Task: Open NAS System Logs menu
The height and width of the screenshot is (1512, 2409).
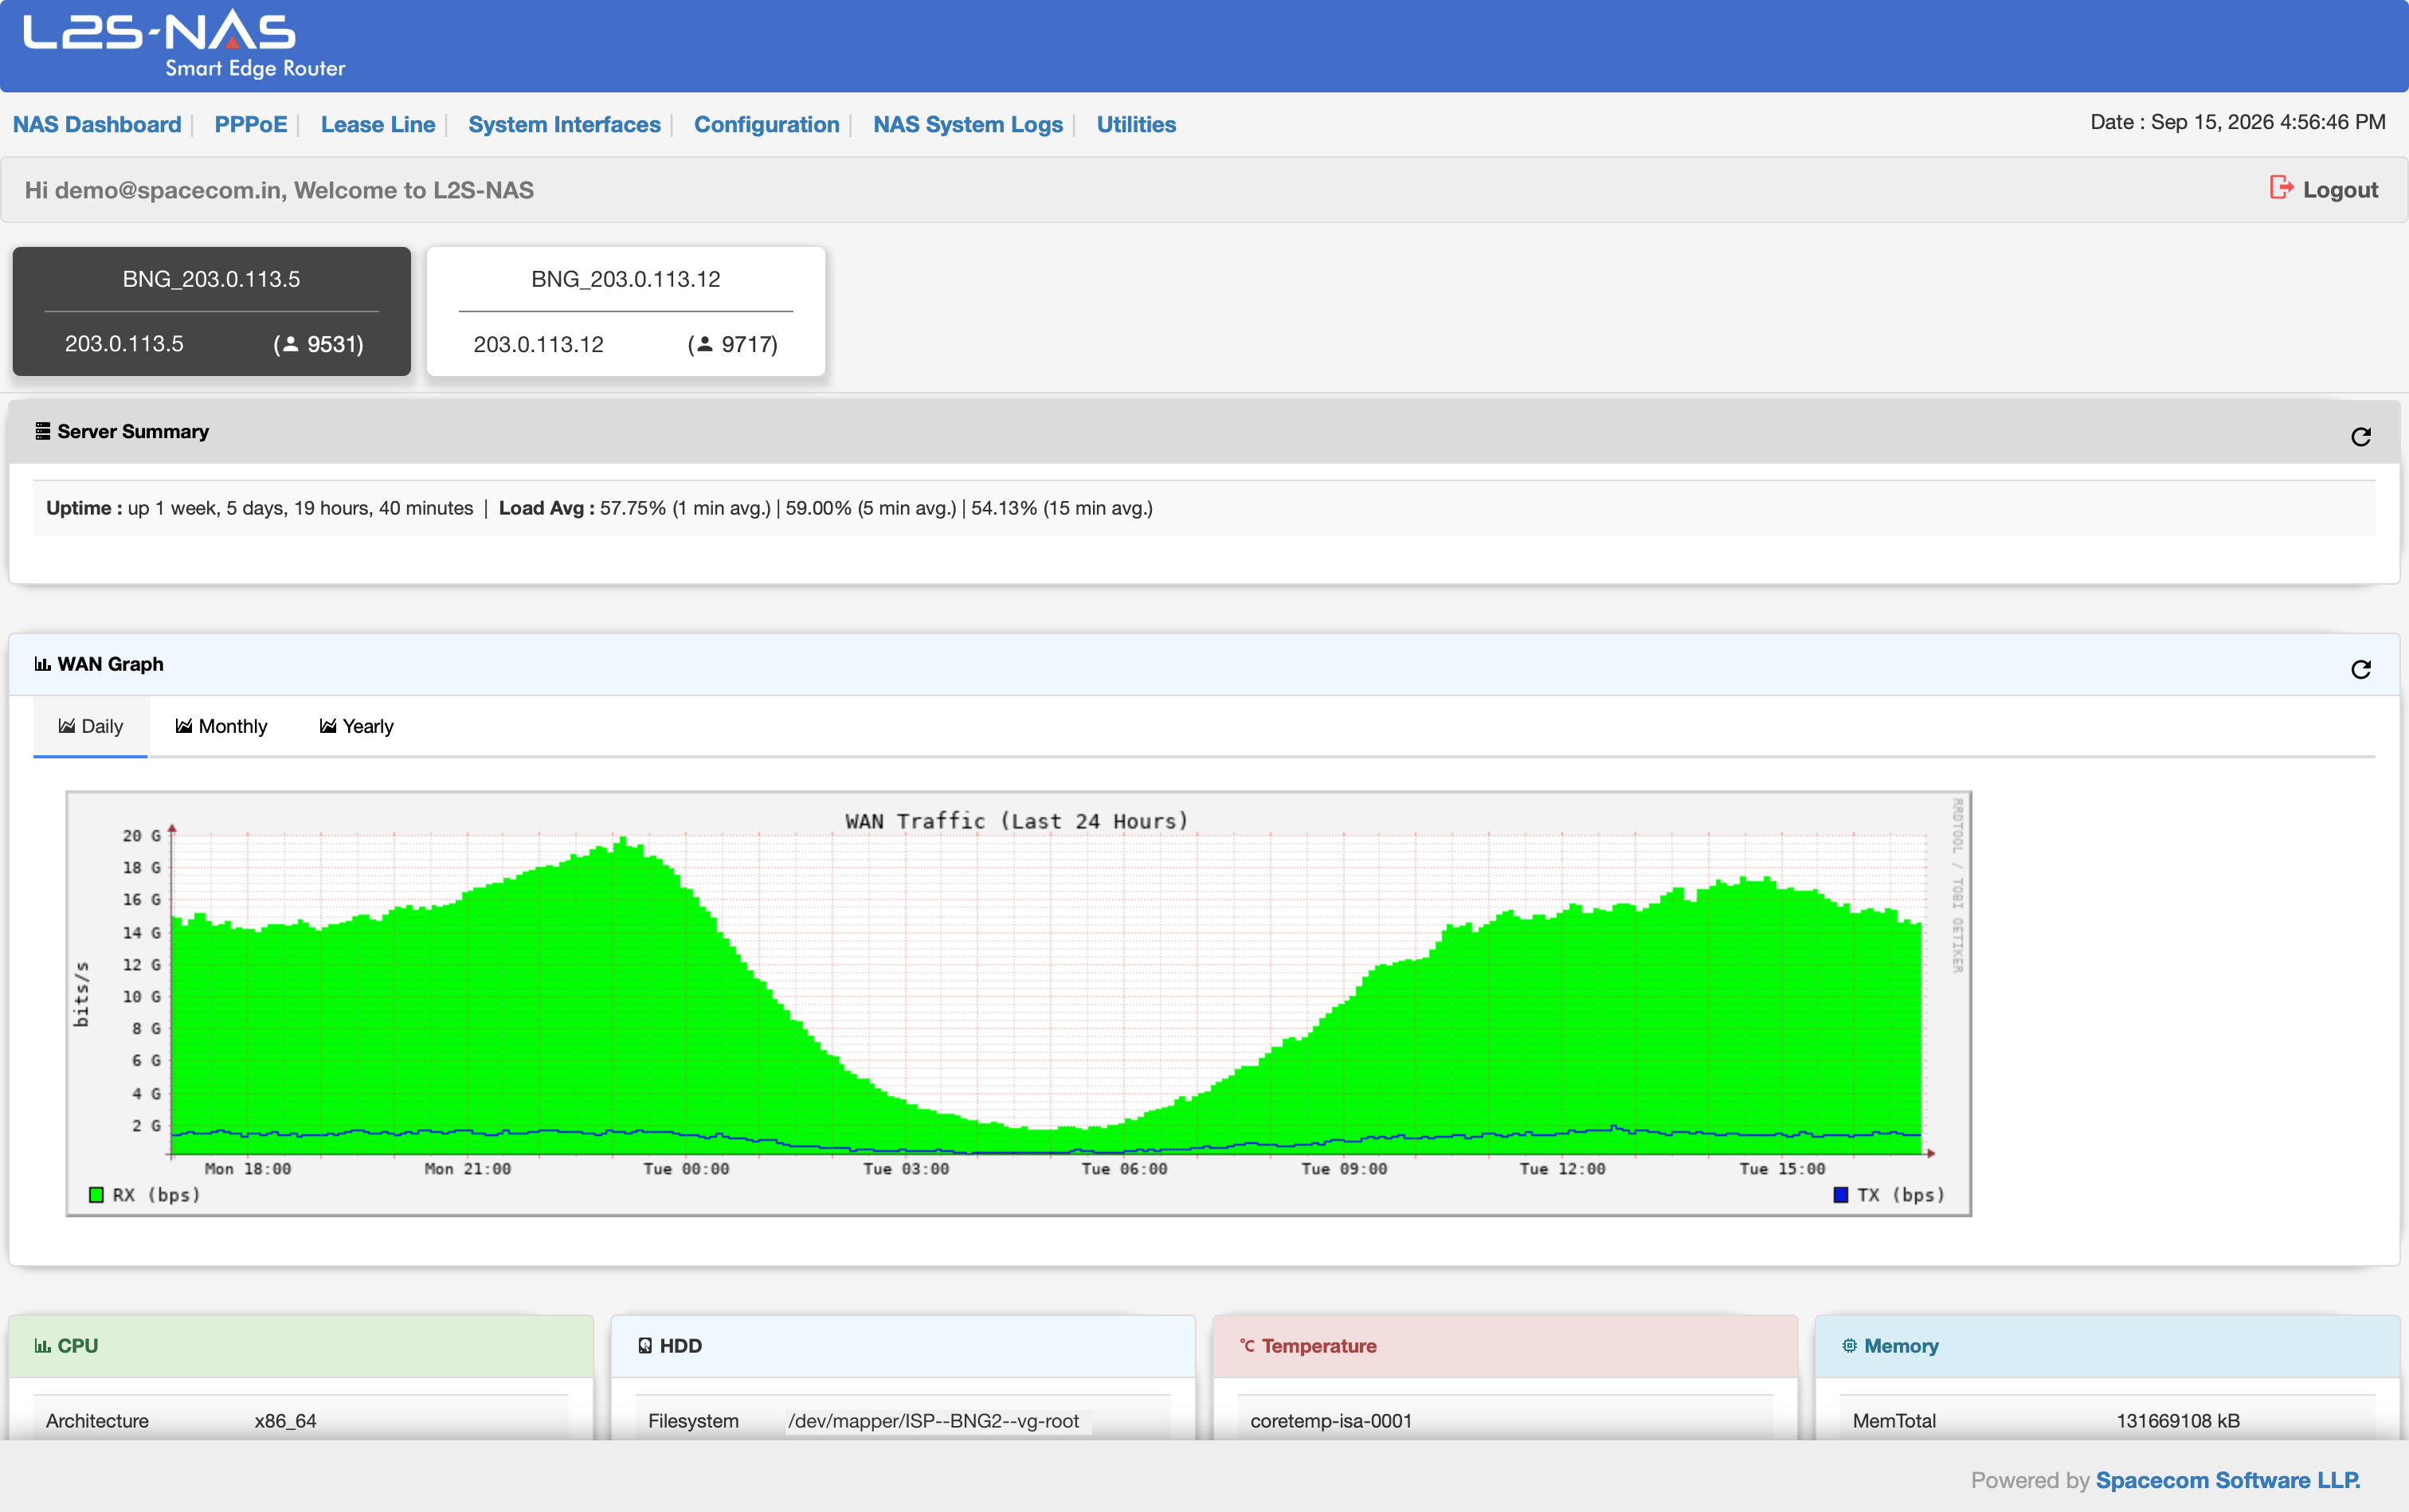Action: pyautogui.click(x=967, y=124)
